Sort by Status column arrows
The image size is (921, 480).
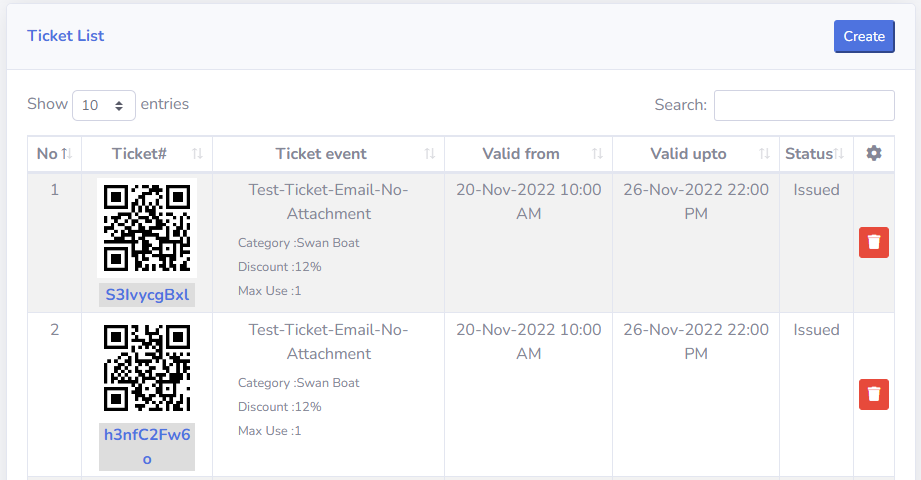tap(839, 154)
